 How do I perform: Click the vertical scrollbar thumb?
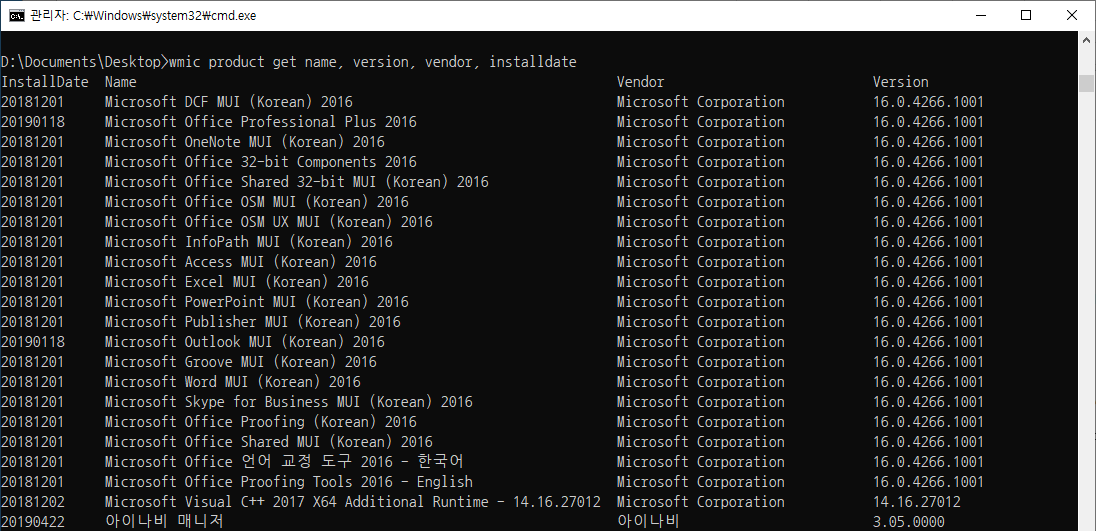pos(1086,83)
